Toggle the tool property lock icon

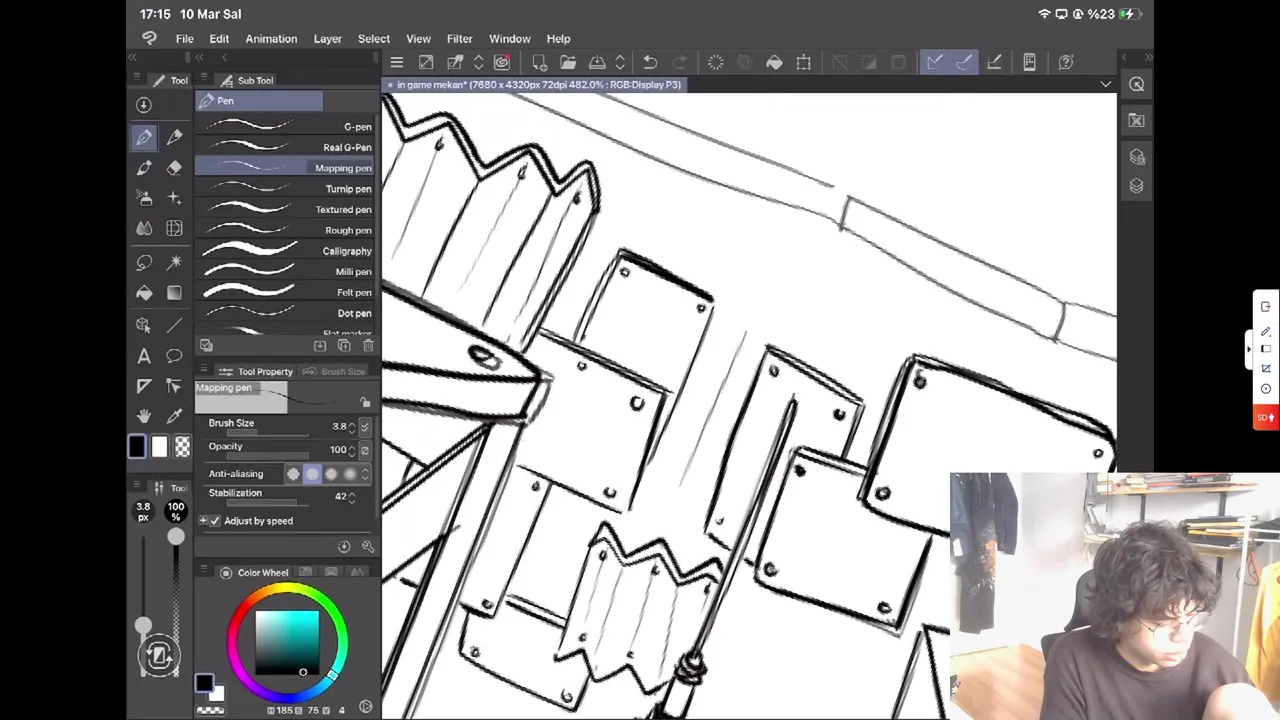(365, 402)
